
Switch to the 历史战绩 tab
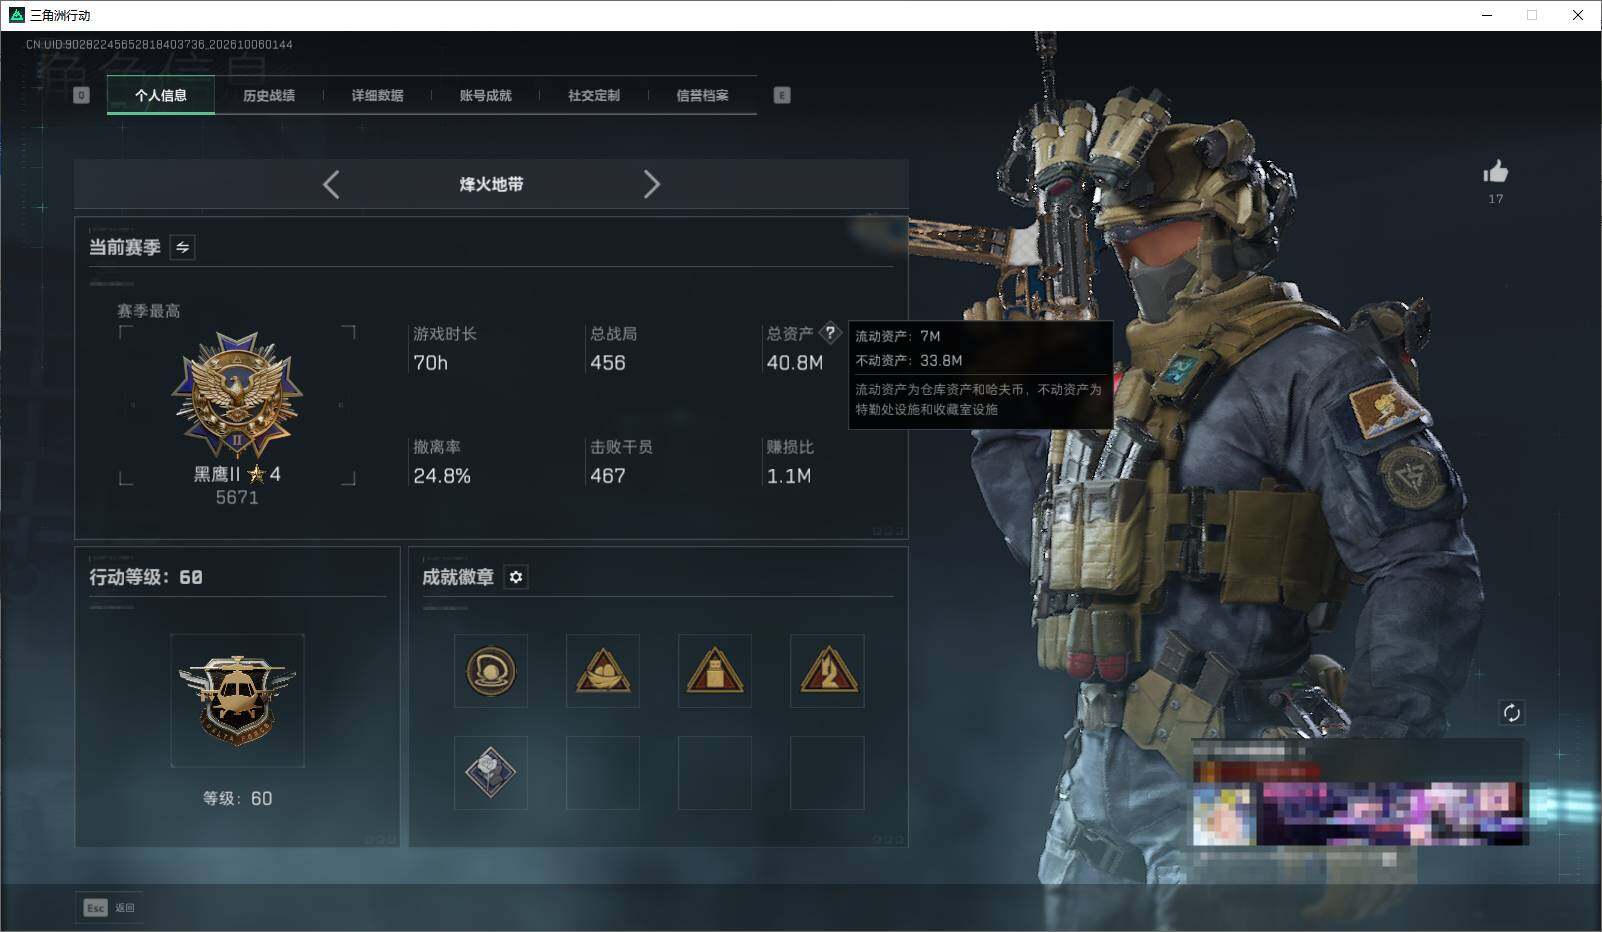coord(269,95)
